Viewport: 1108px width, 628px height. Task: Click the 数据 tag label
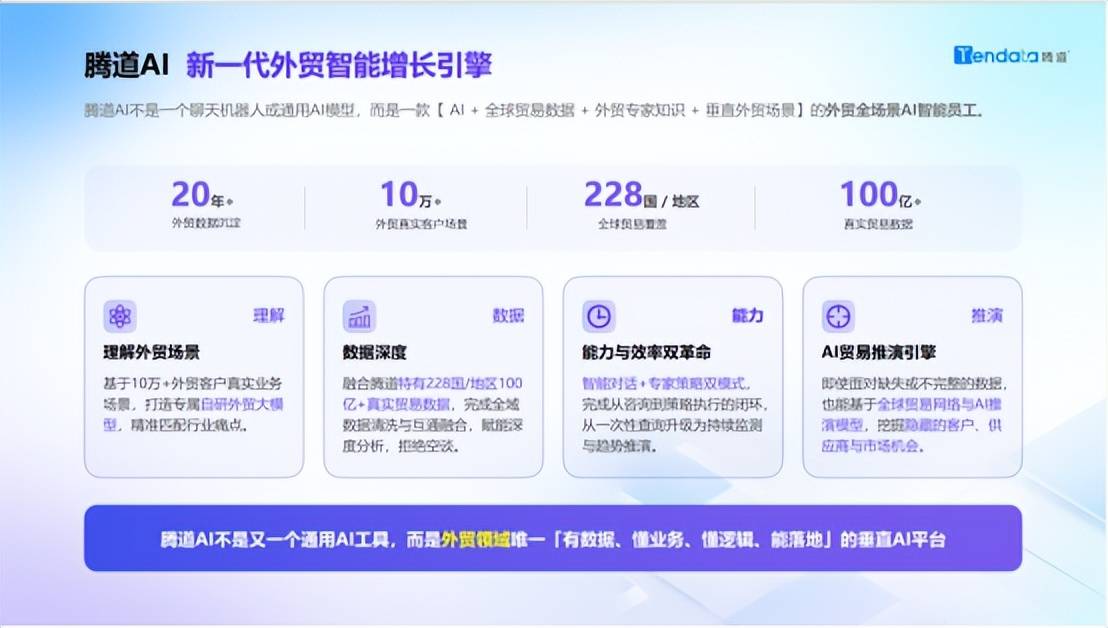tap(509, 316)
